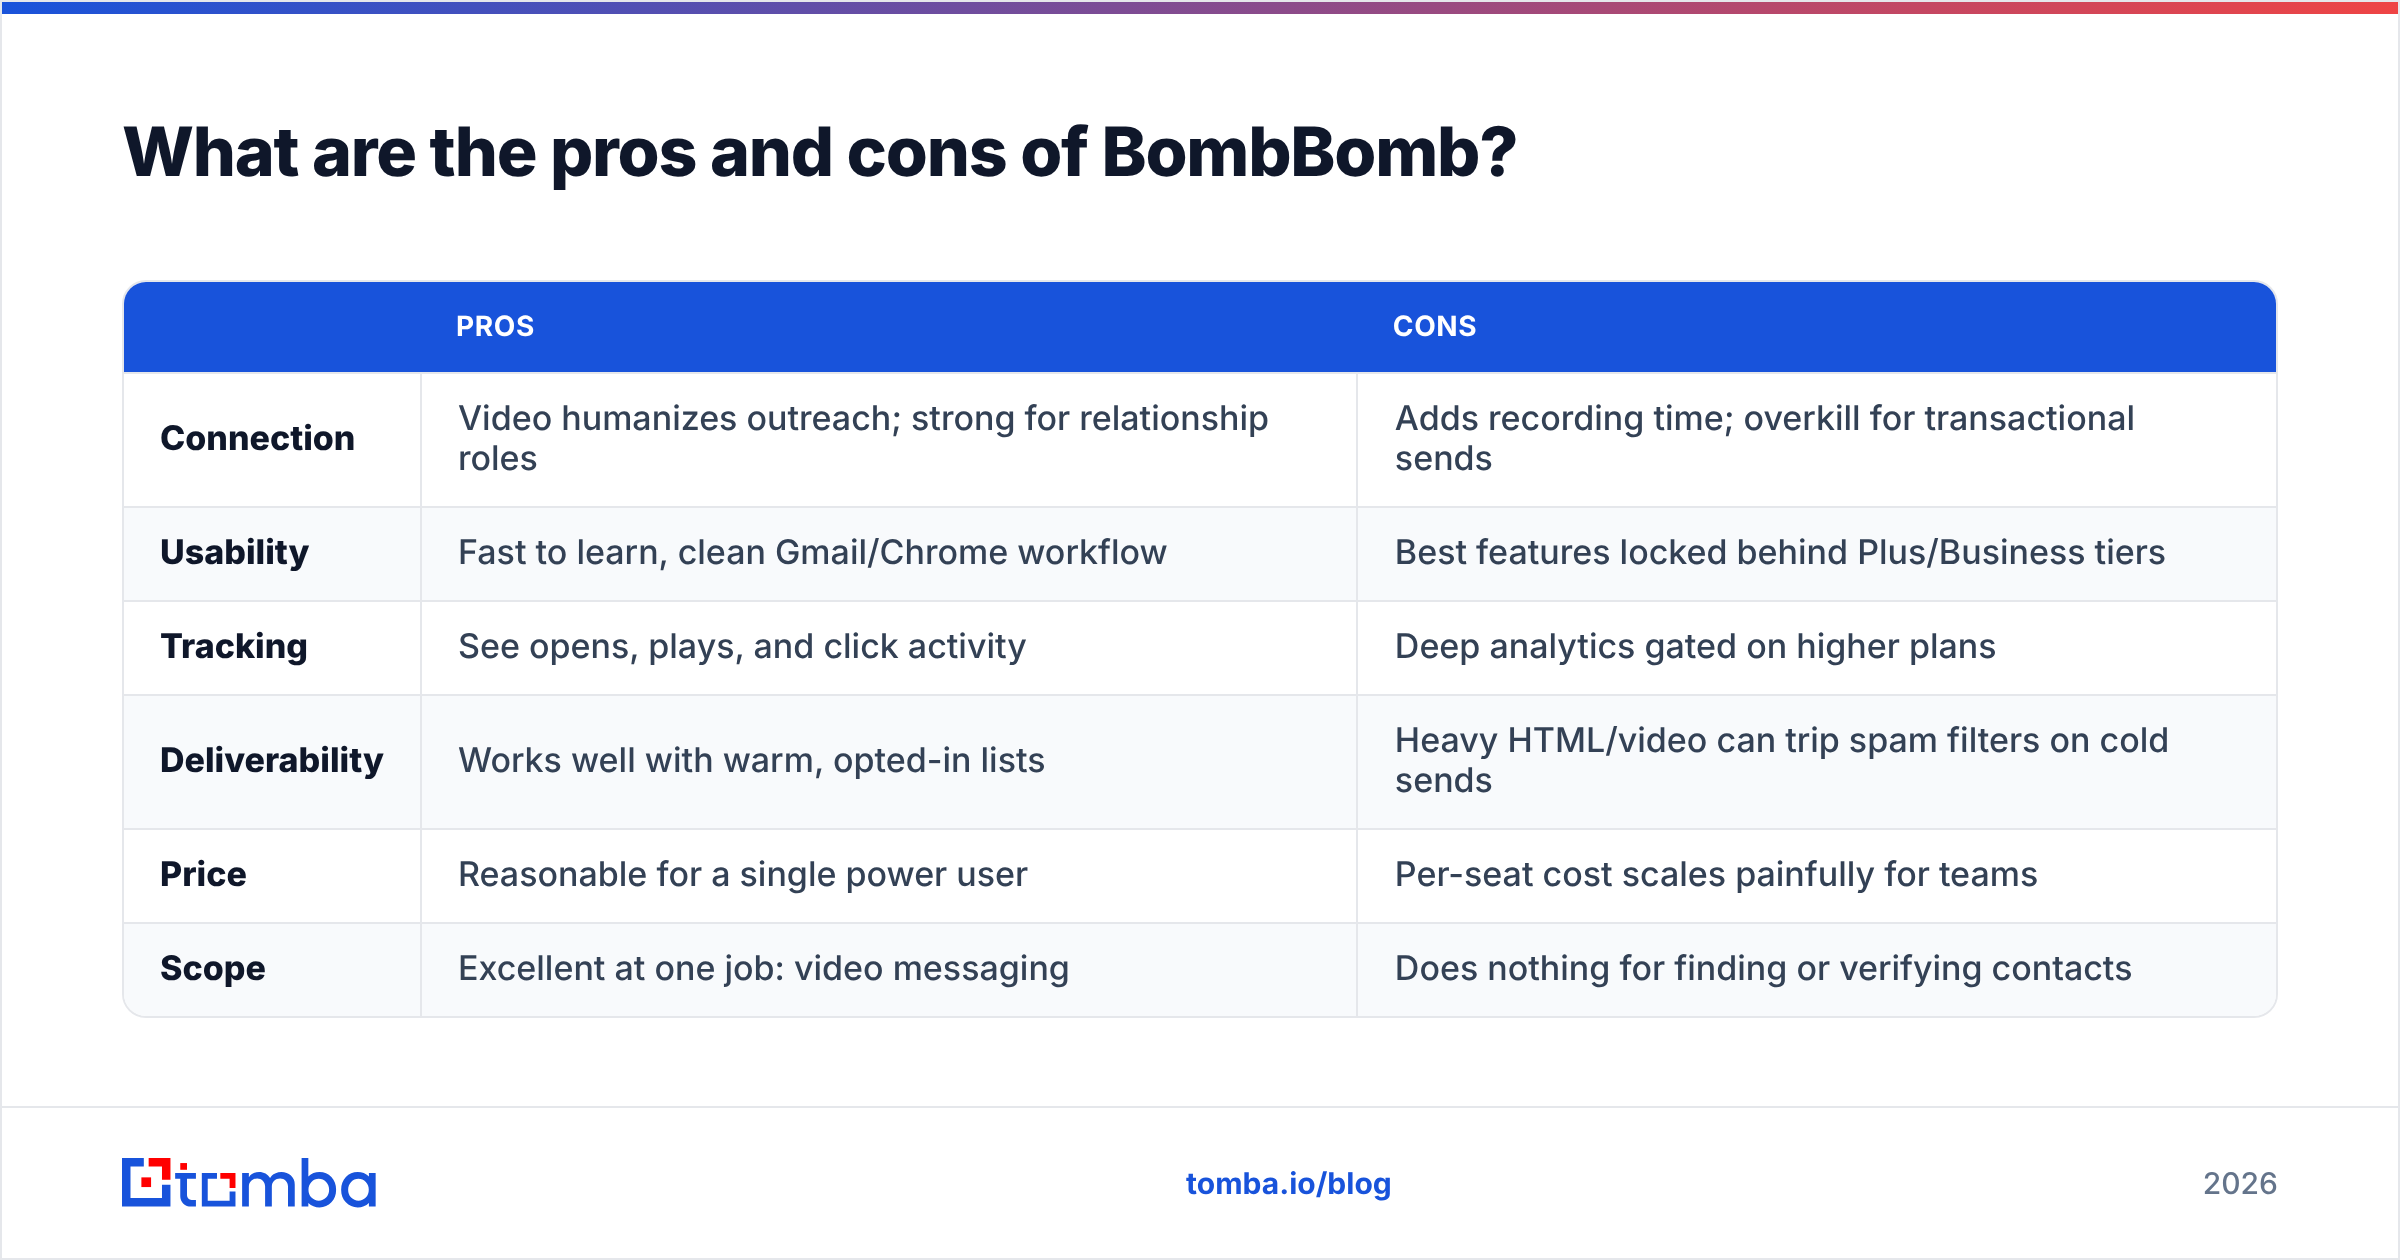Click 'Per-seat cost scales painfully for teams'
The image size is (2400, 1260).
[x=1716, y=874]
